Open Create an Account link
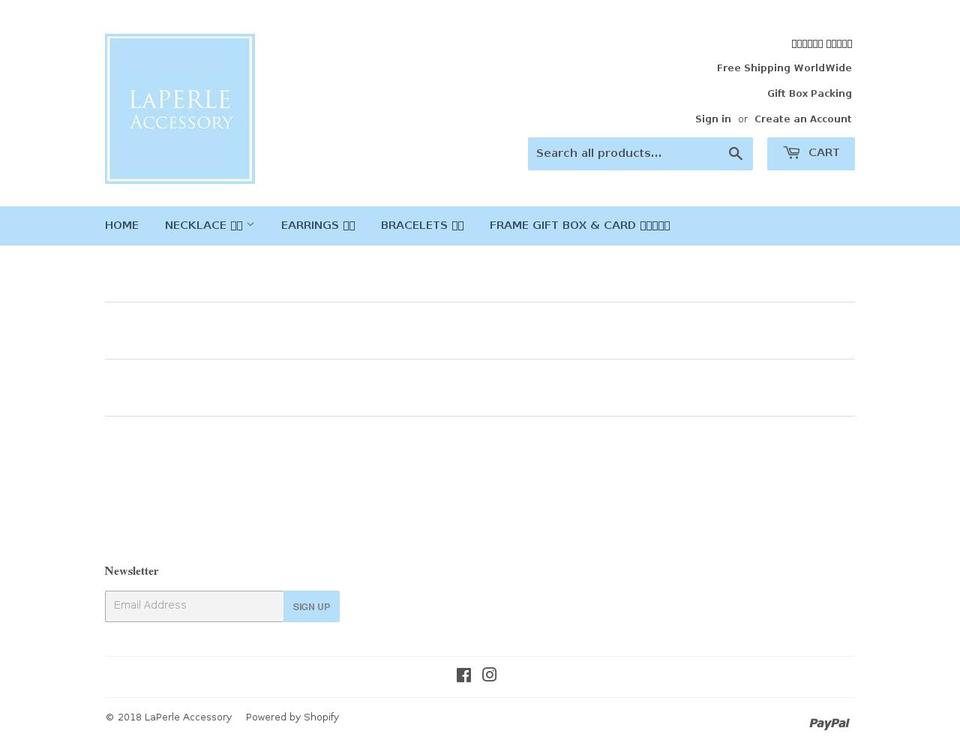This screenshot has height=746, width=960. point(803,119)
